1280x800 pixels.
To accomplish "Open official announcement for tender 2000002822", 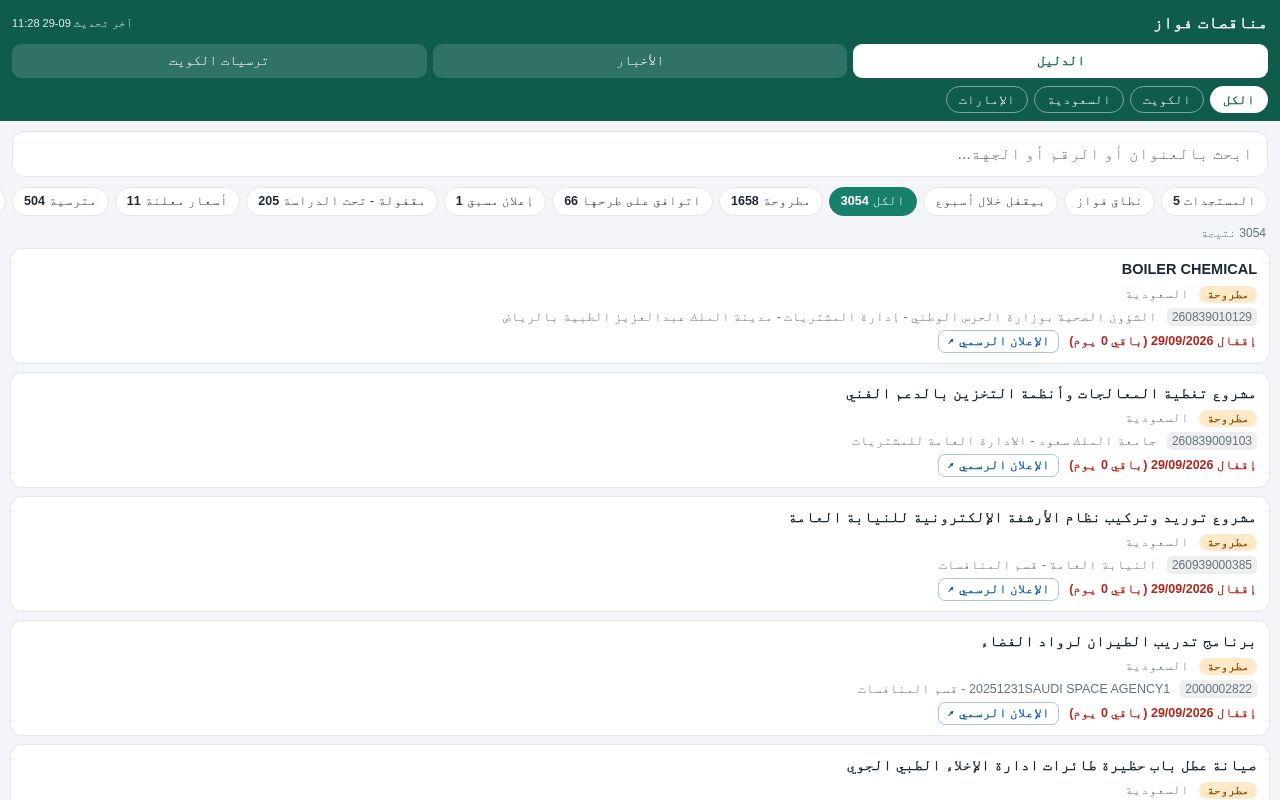I will coord(998,713).
